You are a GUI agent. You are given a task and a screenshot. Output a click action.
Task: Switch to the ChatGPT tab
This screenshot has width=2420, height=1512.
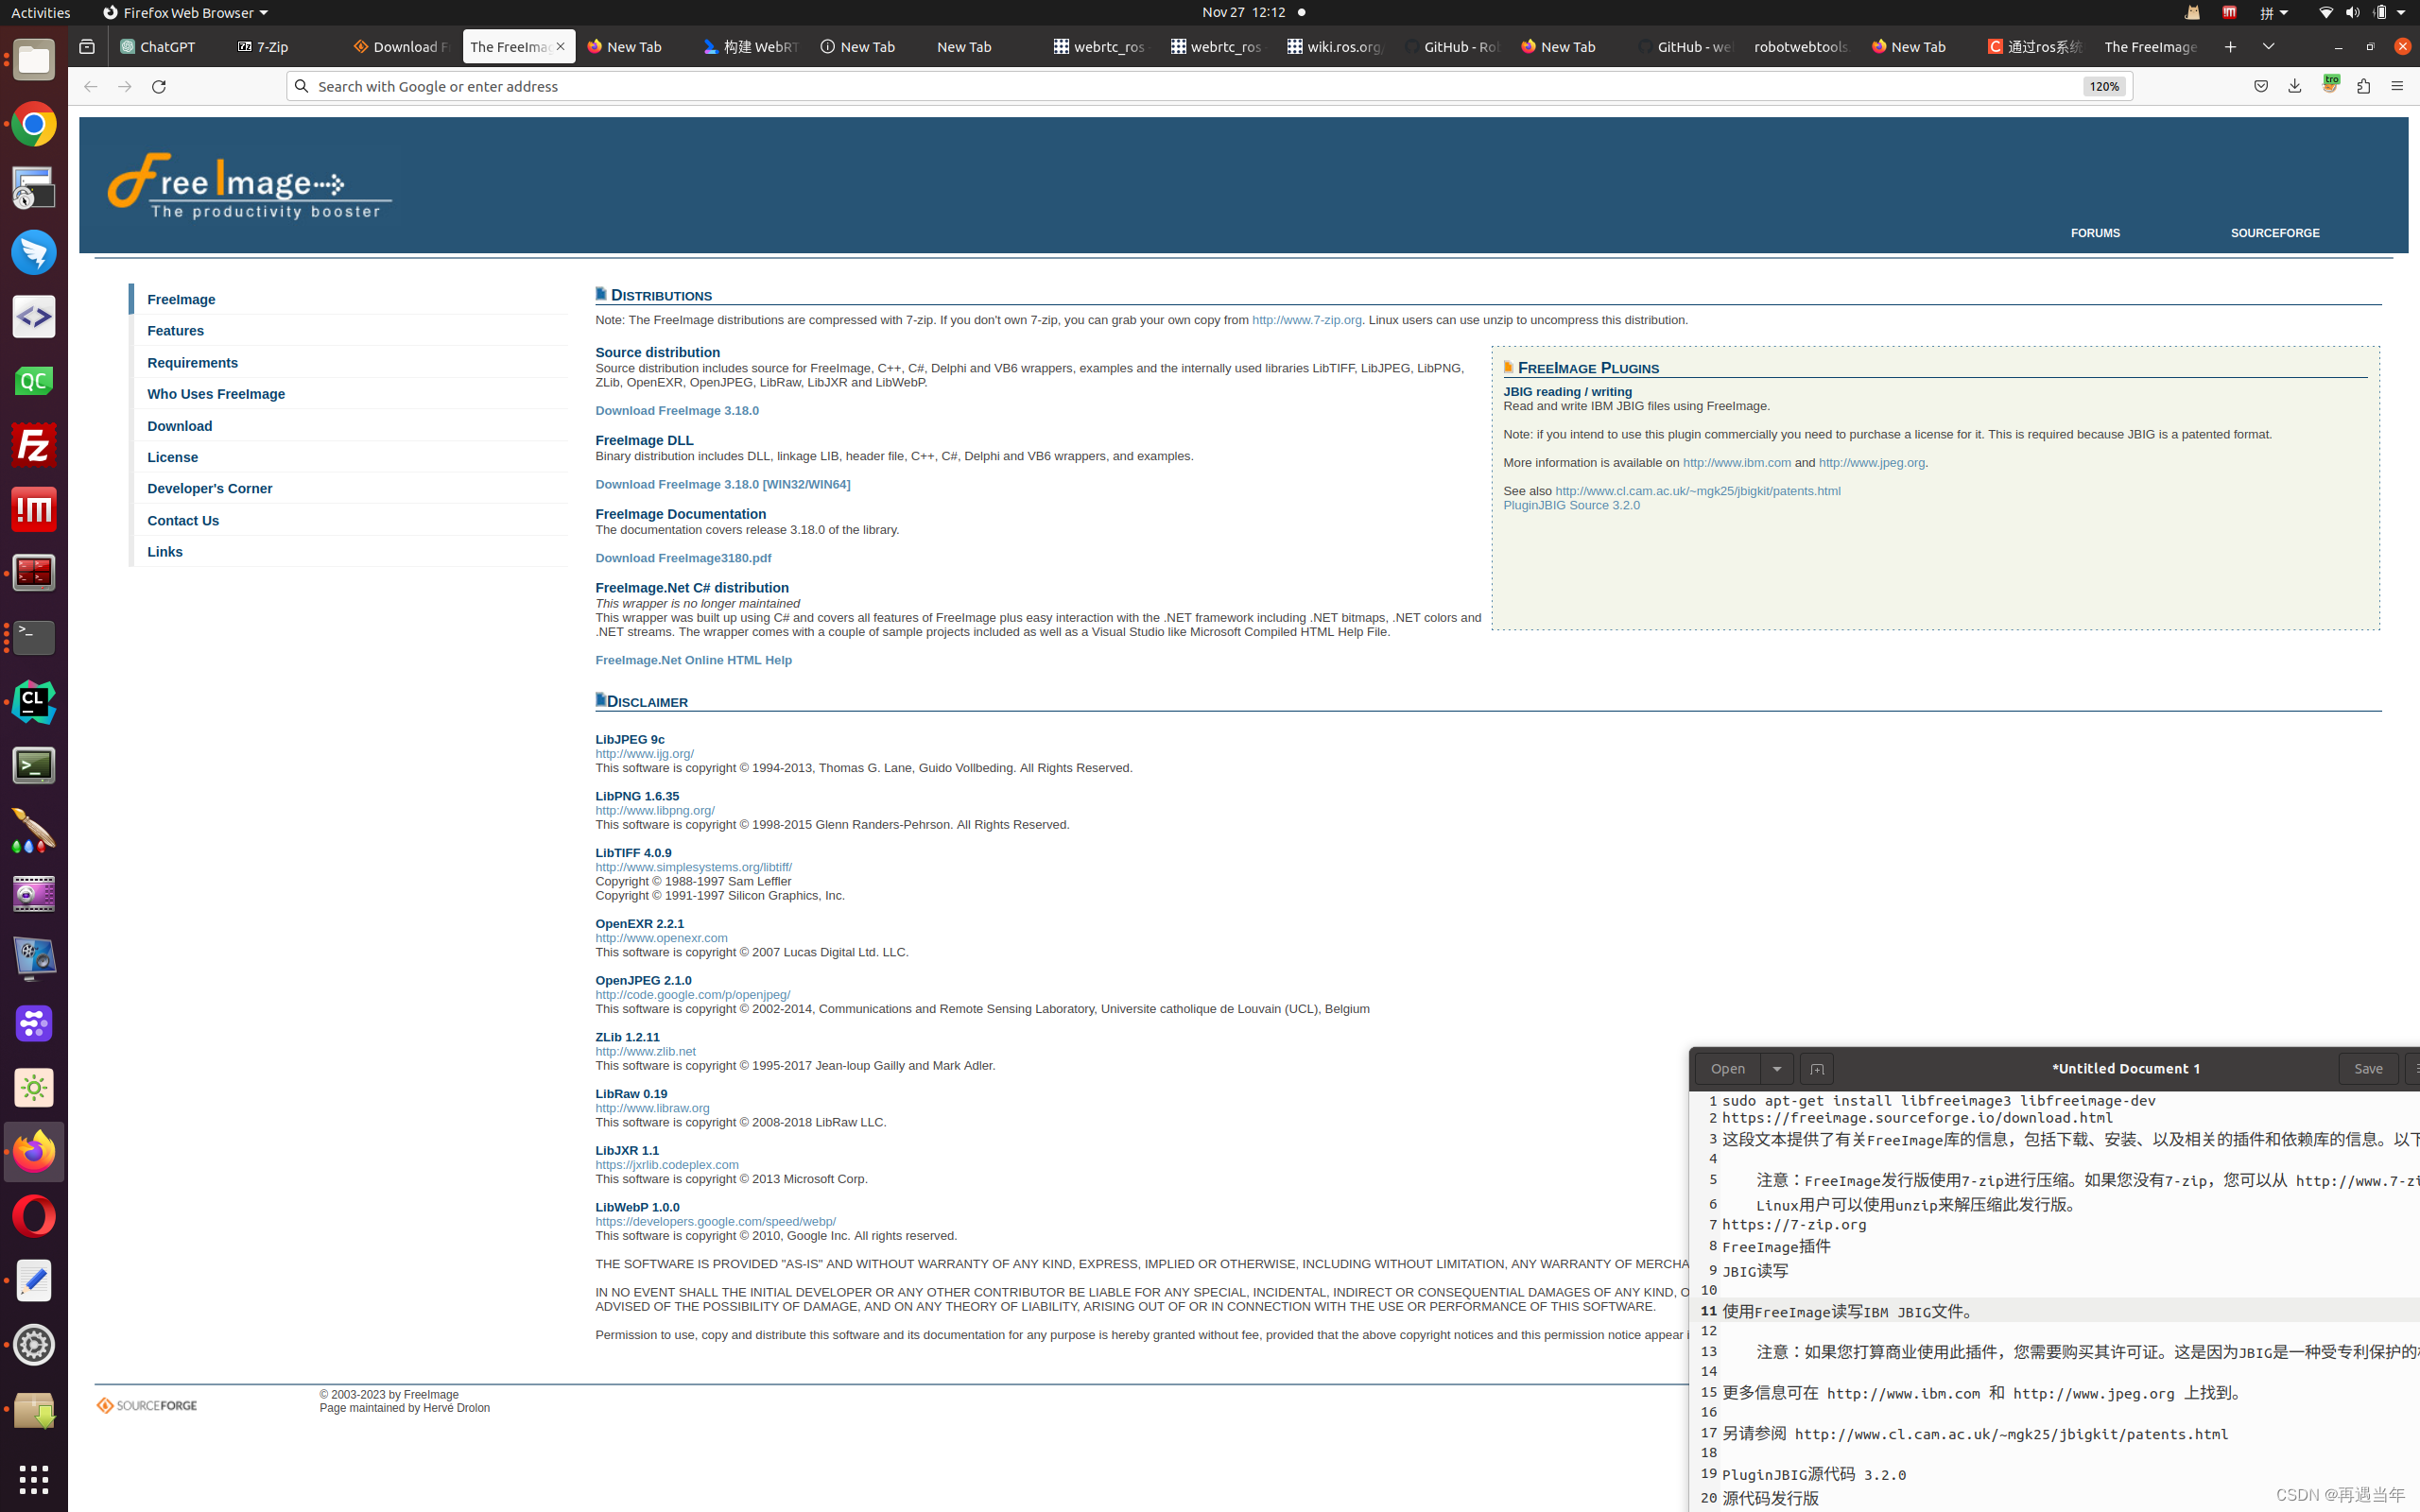tap(158, 47)
